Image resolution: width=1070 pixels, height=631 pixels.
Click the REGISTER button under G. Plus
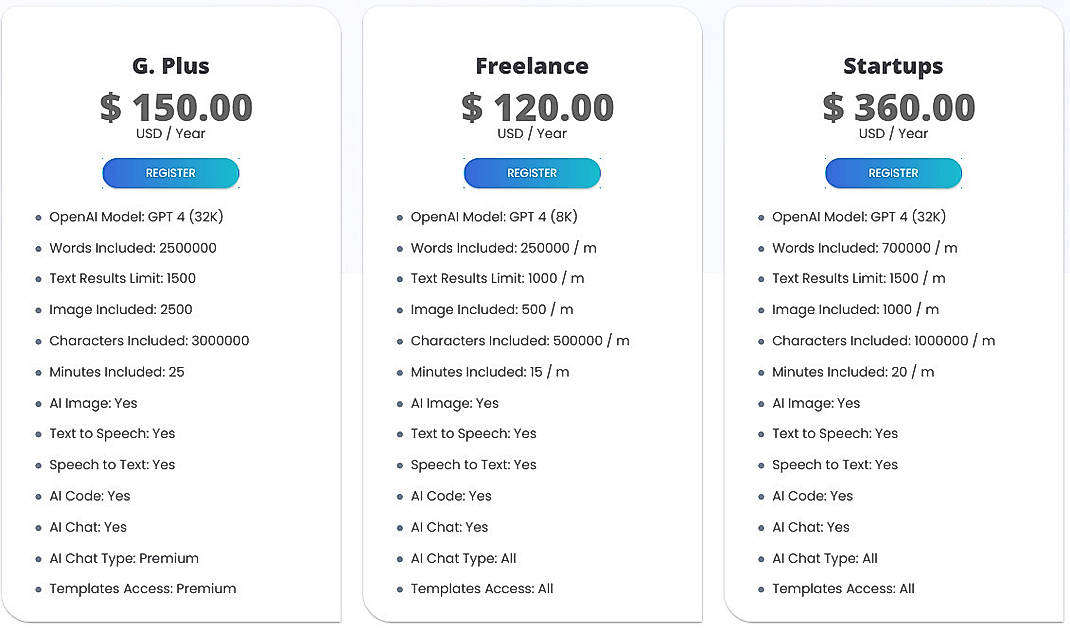170,172
